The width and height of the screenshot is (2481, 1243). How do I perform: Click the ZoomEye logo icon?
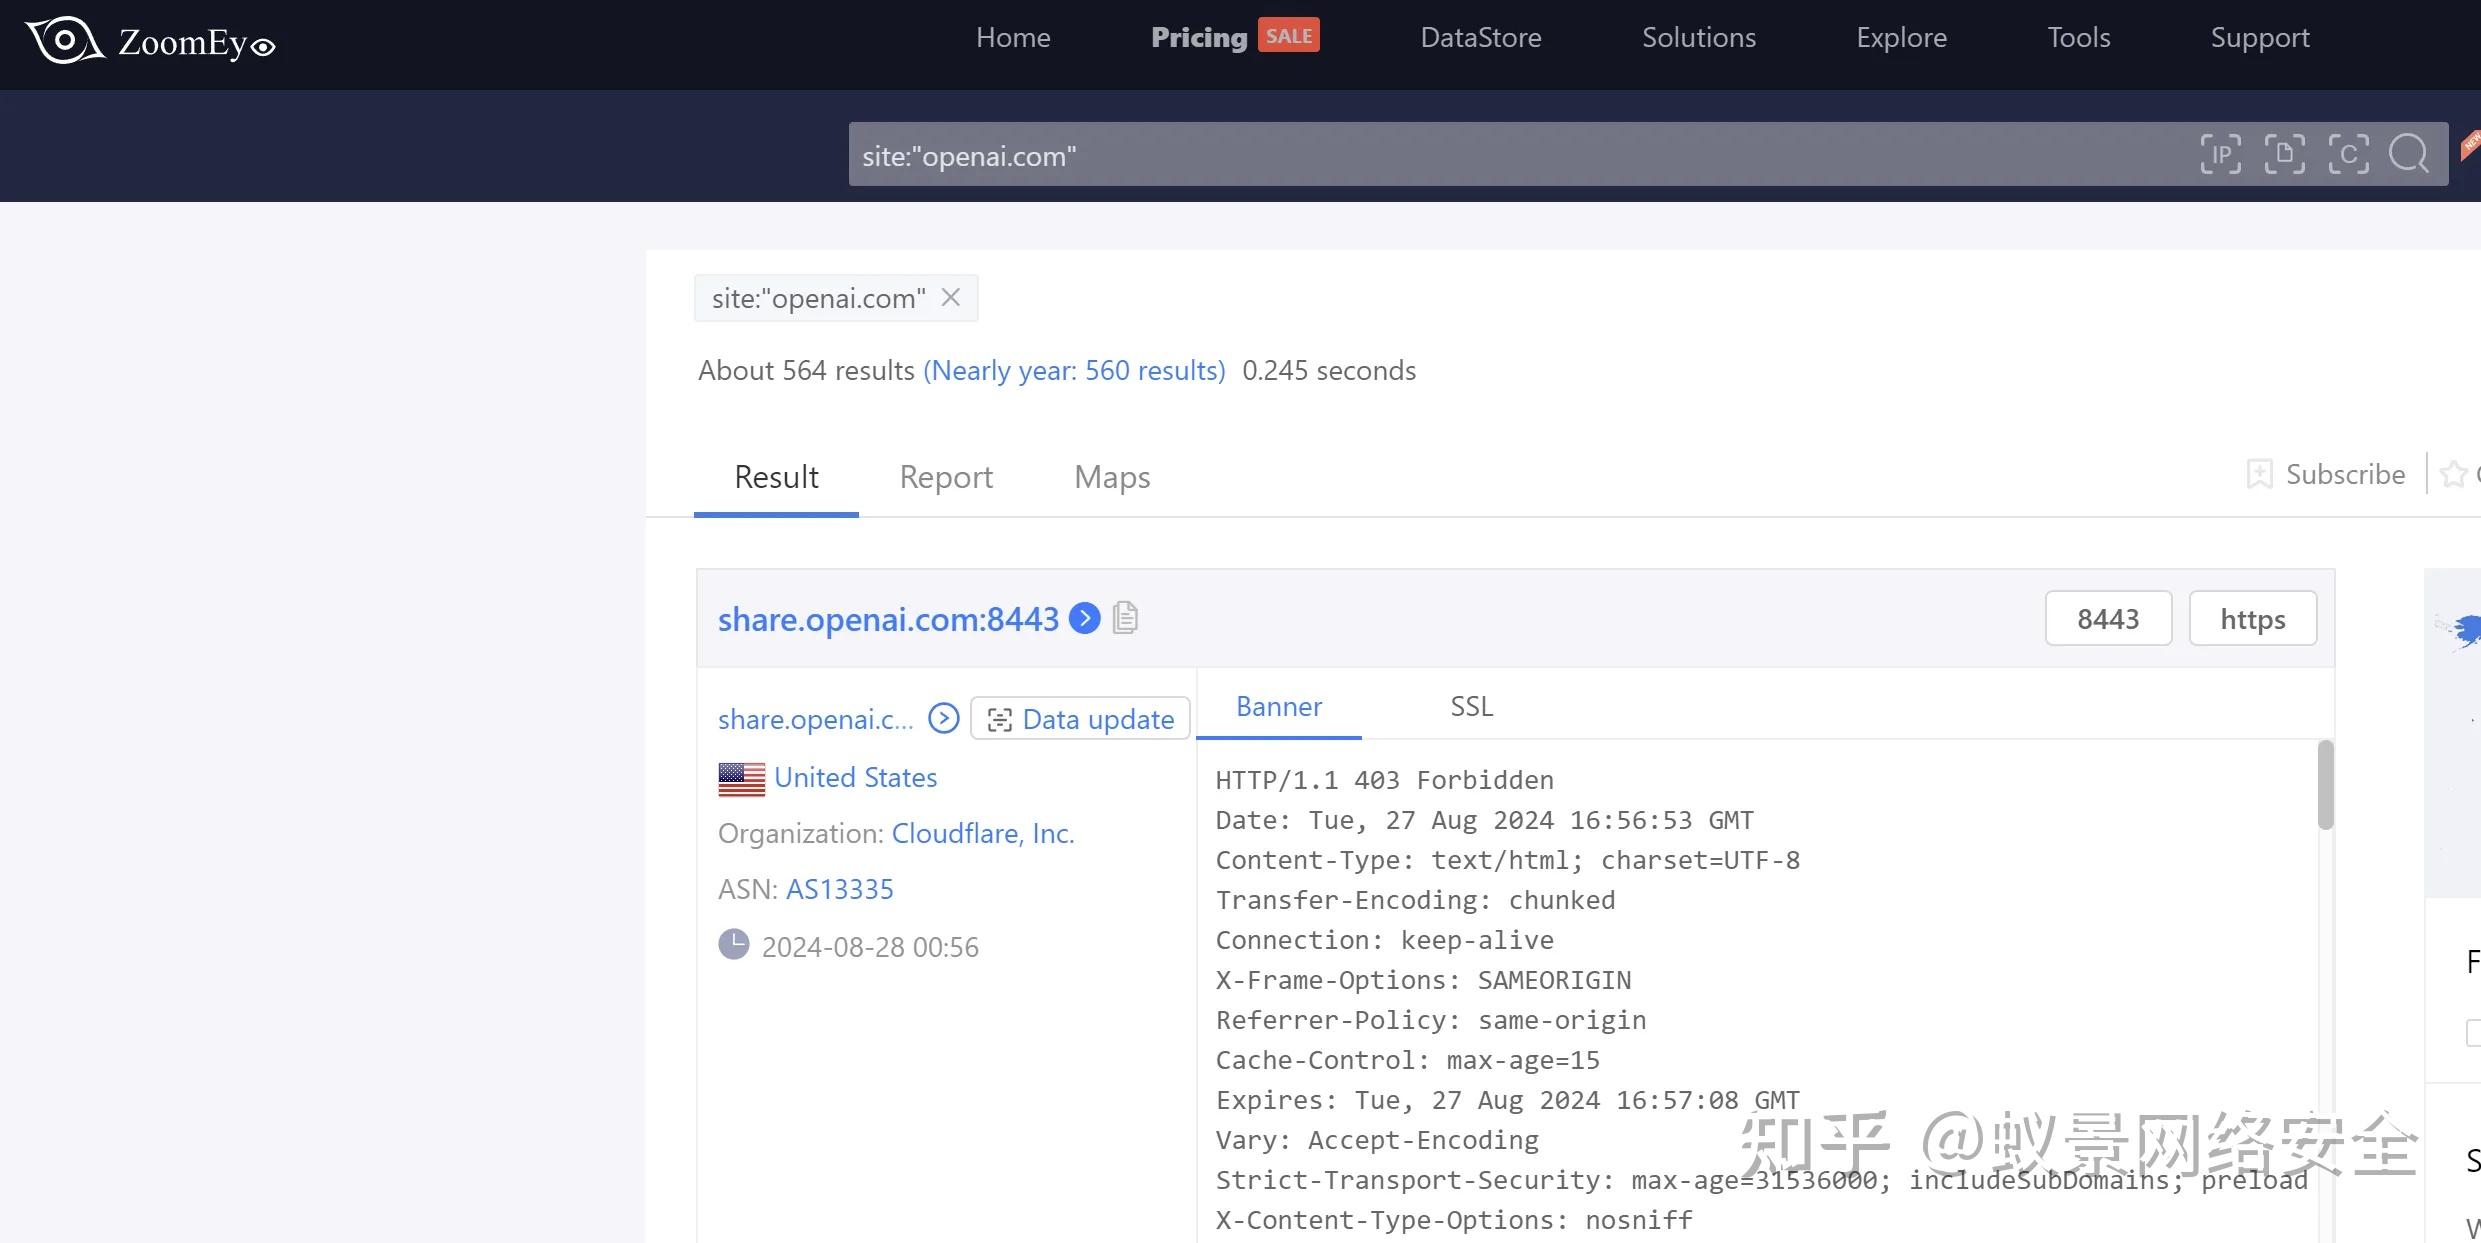[64, 41]
